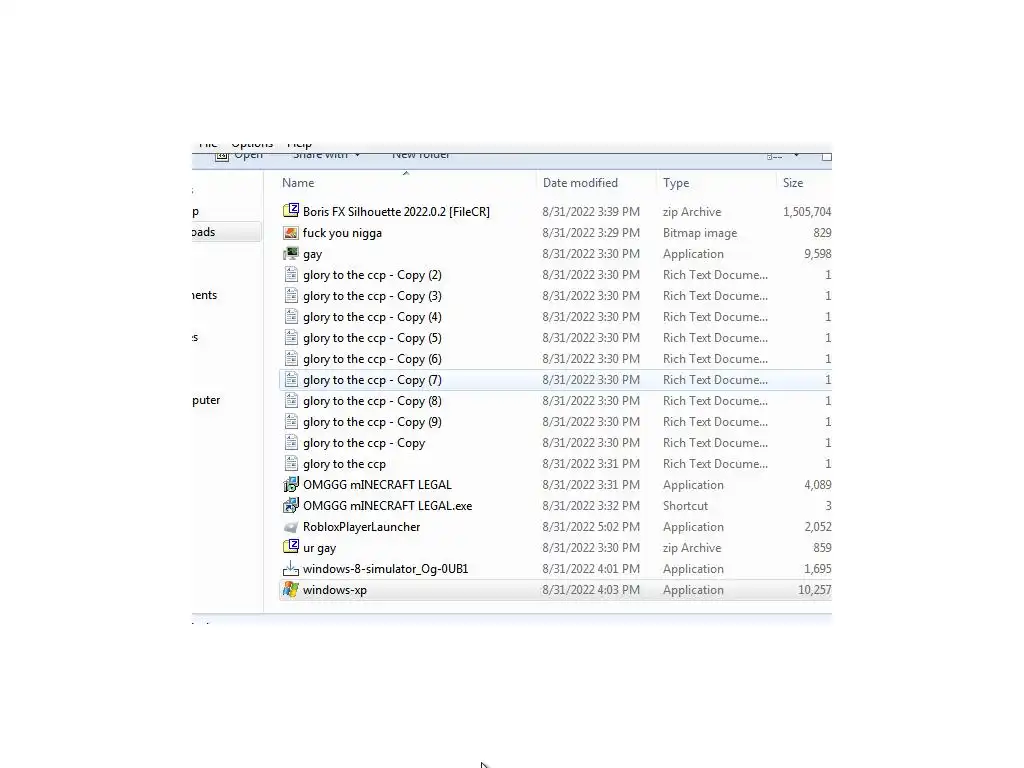Screen dimensions: 1024x768
Task: Click the size value '1,695'
Action: [x=818, y=569]
